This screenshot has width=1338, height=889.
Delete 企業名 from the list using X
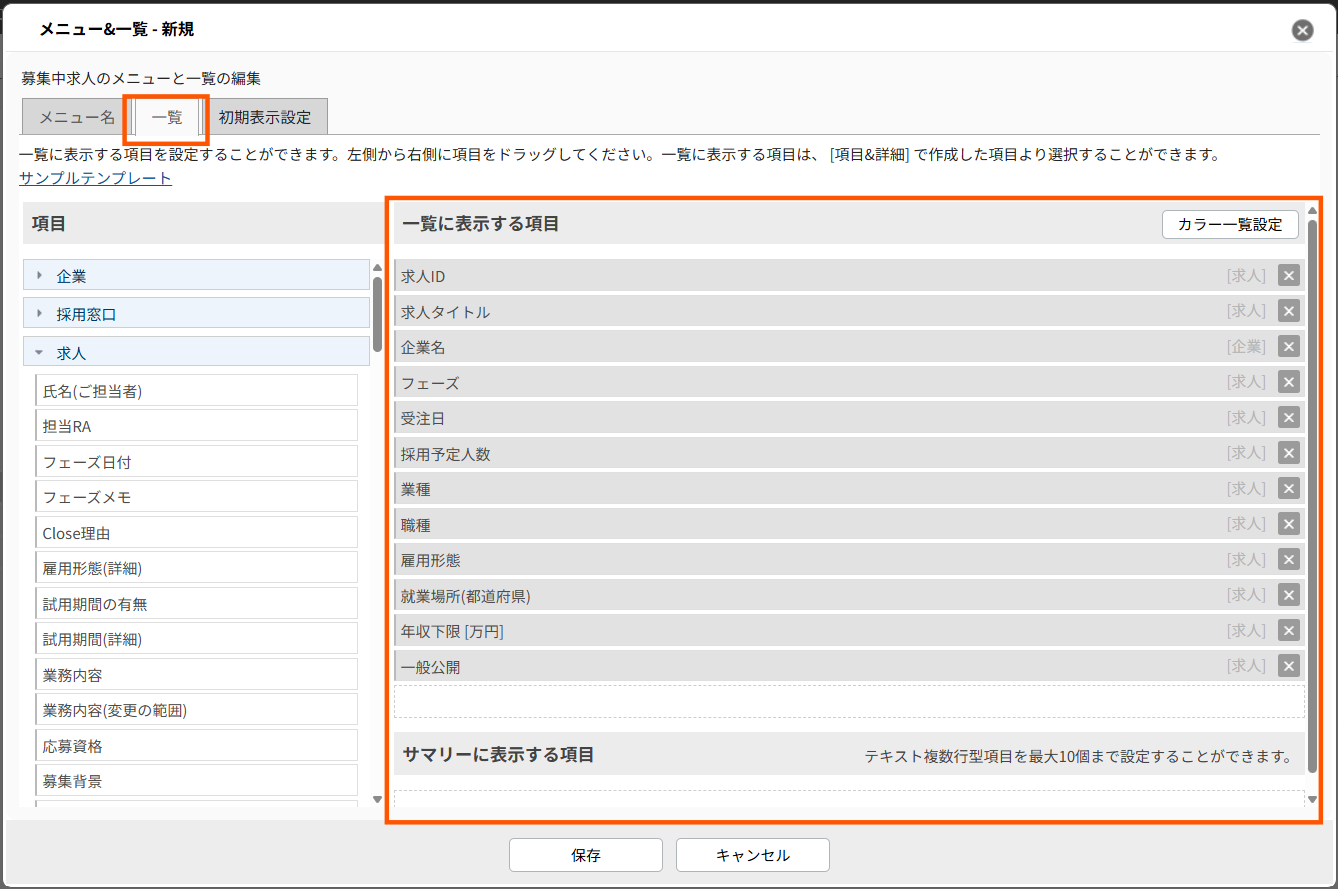(x=1289, y=347)
